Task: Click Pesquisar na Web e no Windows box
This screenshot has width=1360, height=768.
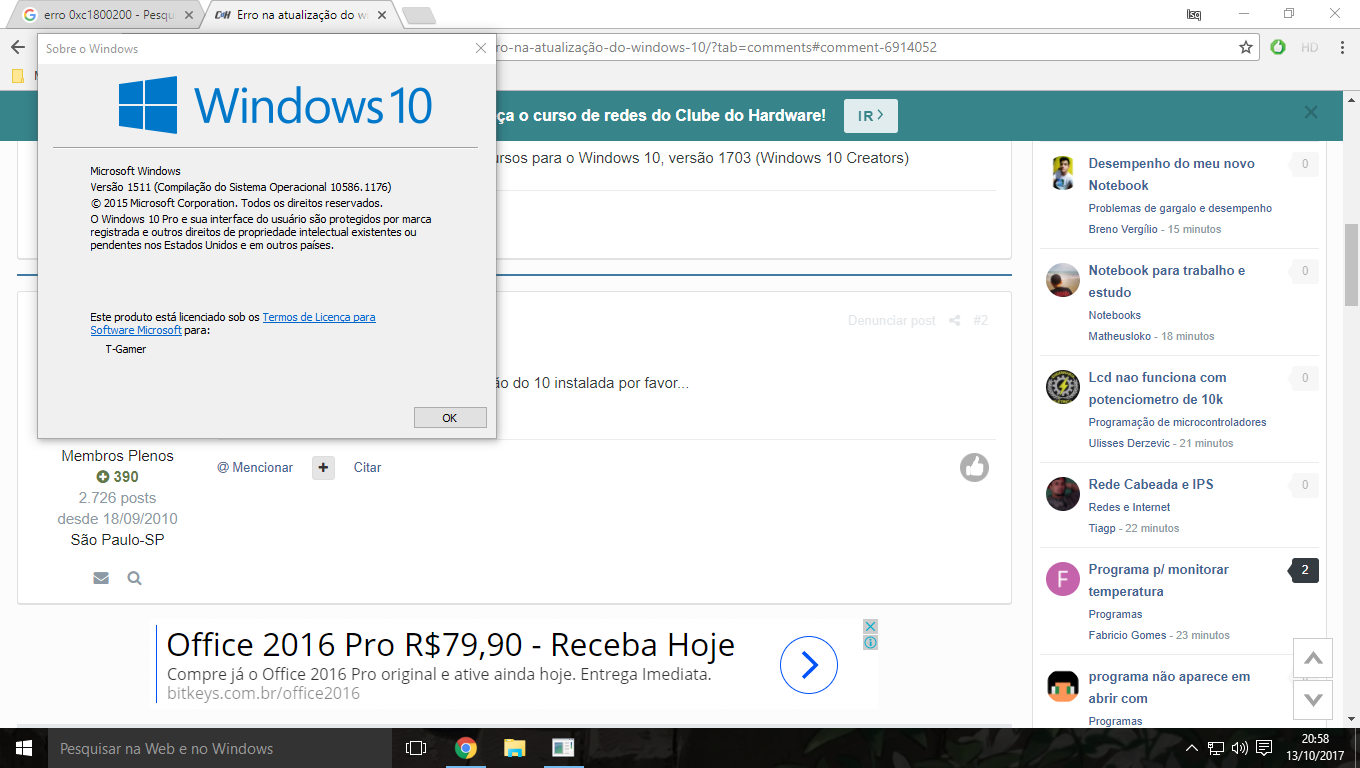Action: [x=220, y=748]
